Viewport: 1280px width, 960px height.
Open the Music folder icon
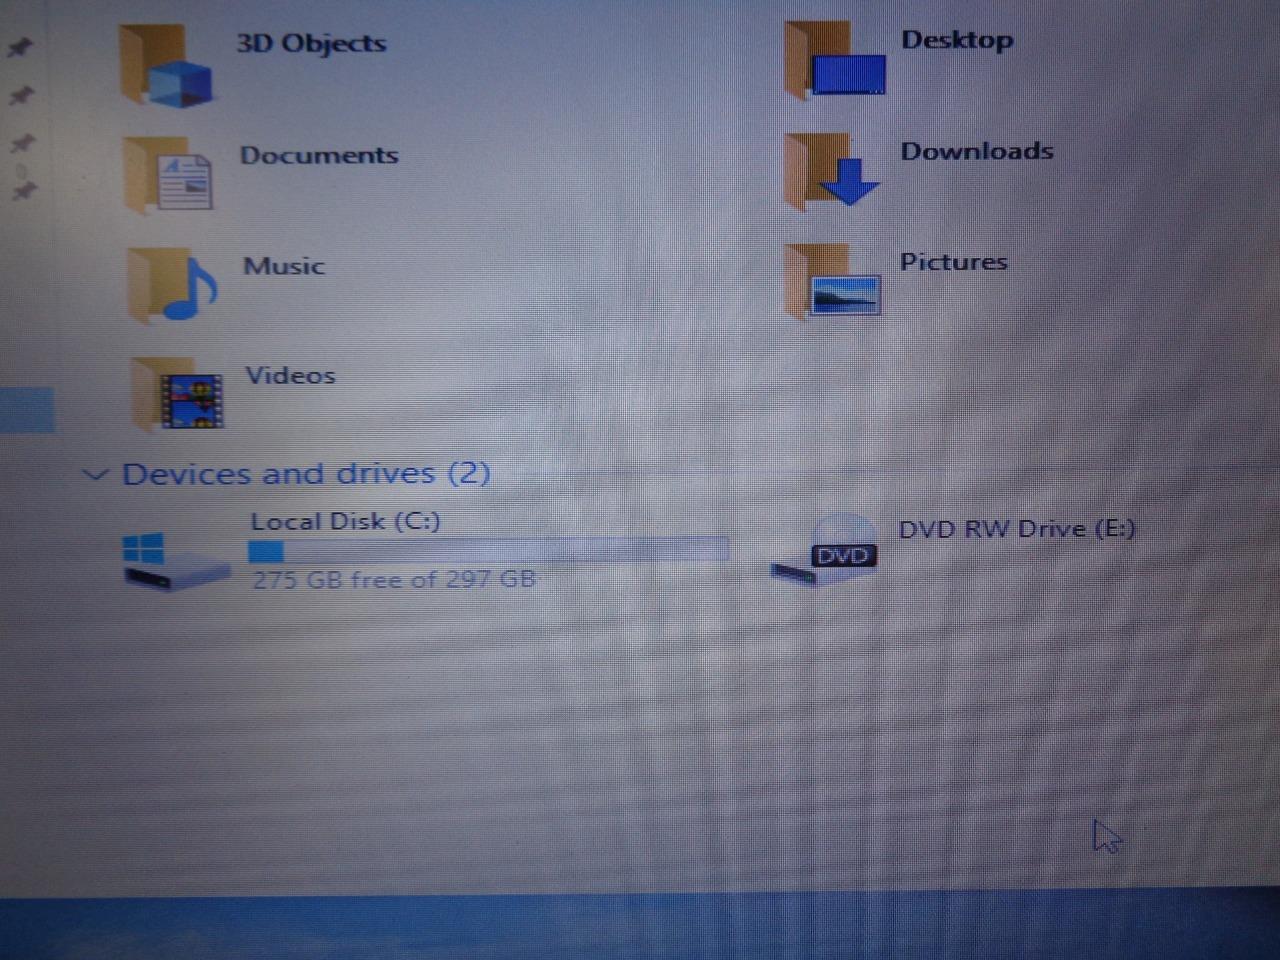click(x=172, y=286)
